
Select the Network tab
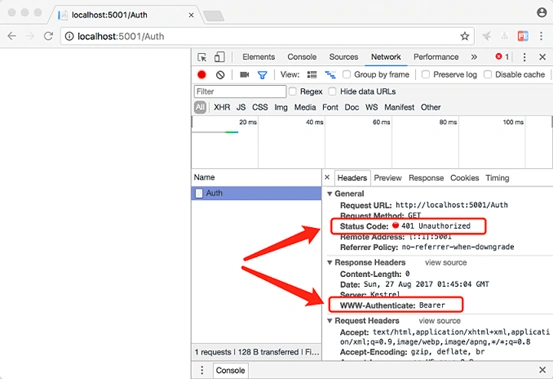[386, 57]
